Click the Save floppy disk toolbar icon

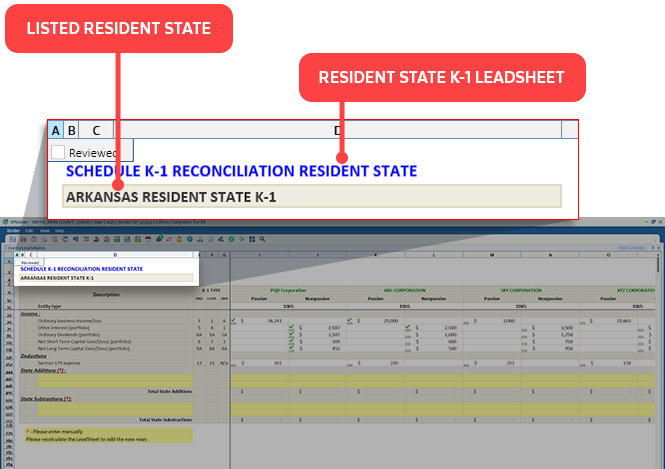tap(13, 239)
